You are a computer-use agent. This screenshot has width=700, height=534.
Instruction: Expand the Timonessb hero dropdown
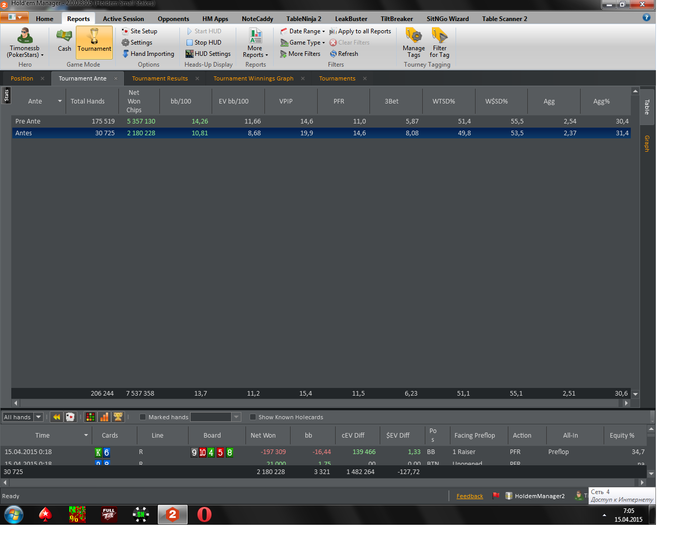coord(25,42)
